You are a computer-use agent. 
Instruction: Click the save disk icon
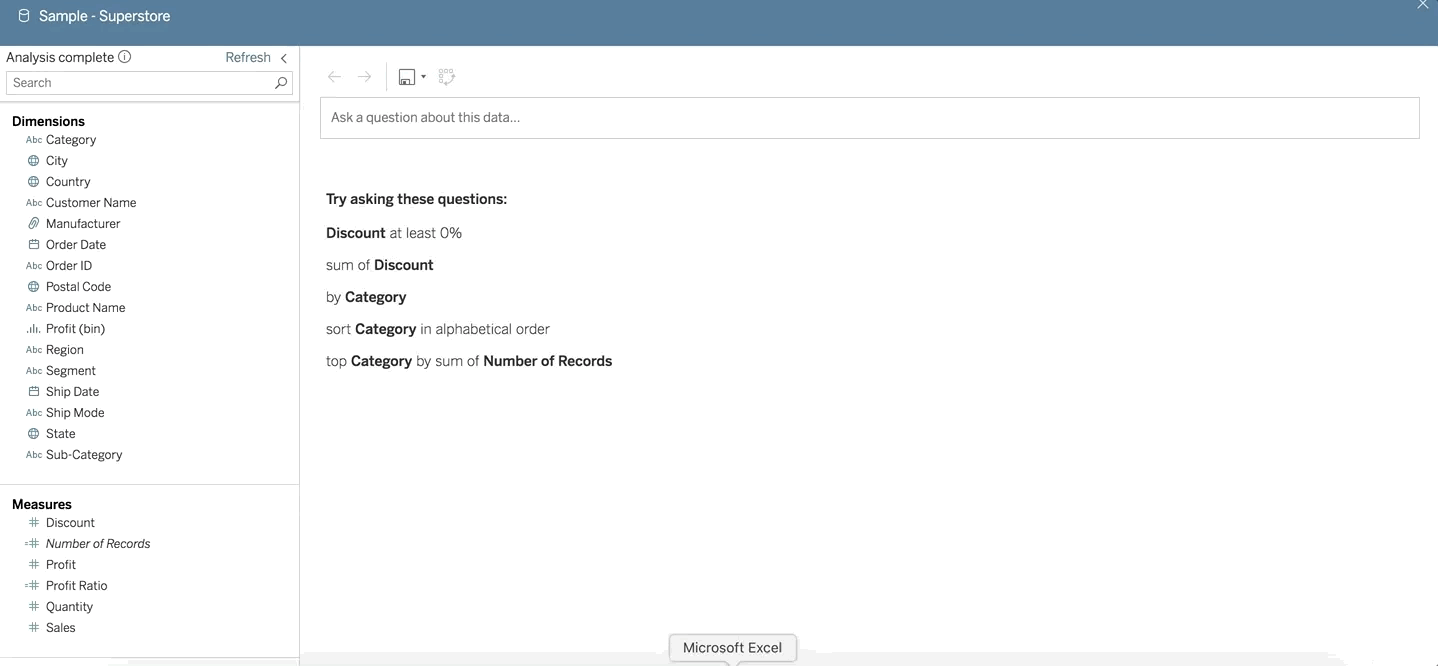407,77
